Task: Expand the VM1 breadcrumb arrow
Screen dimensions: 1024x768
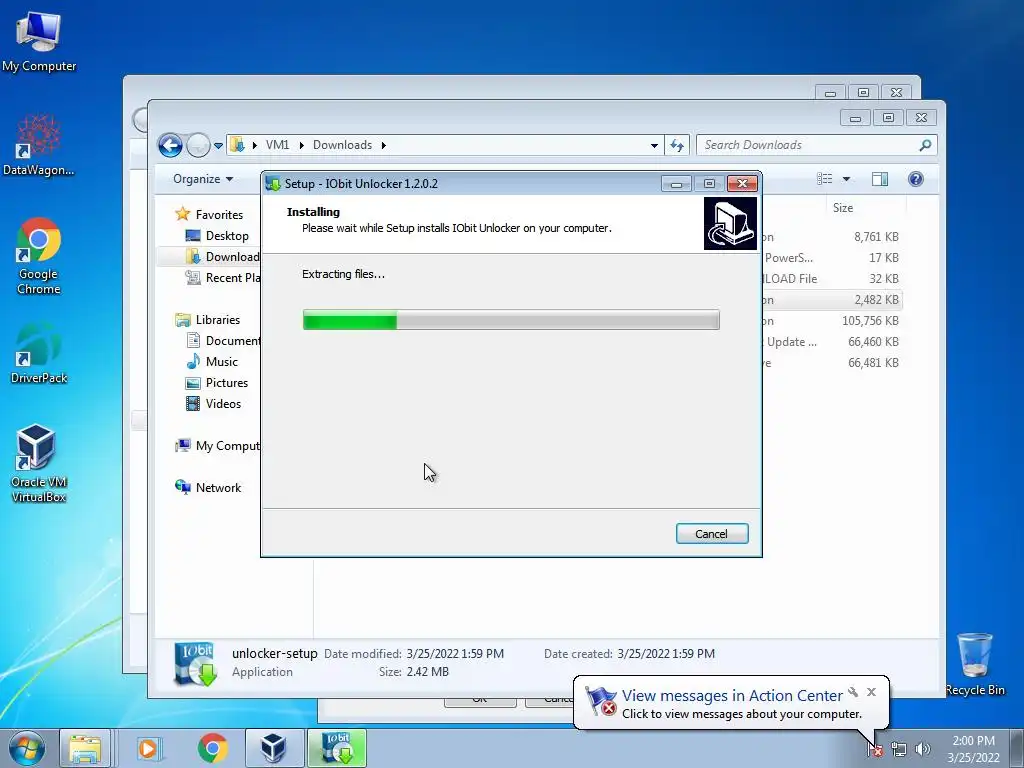Action: [x=302, y=146]
